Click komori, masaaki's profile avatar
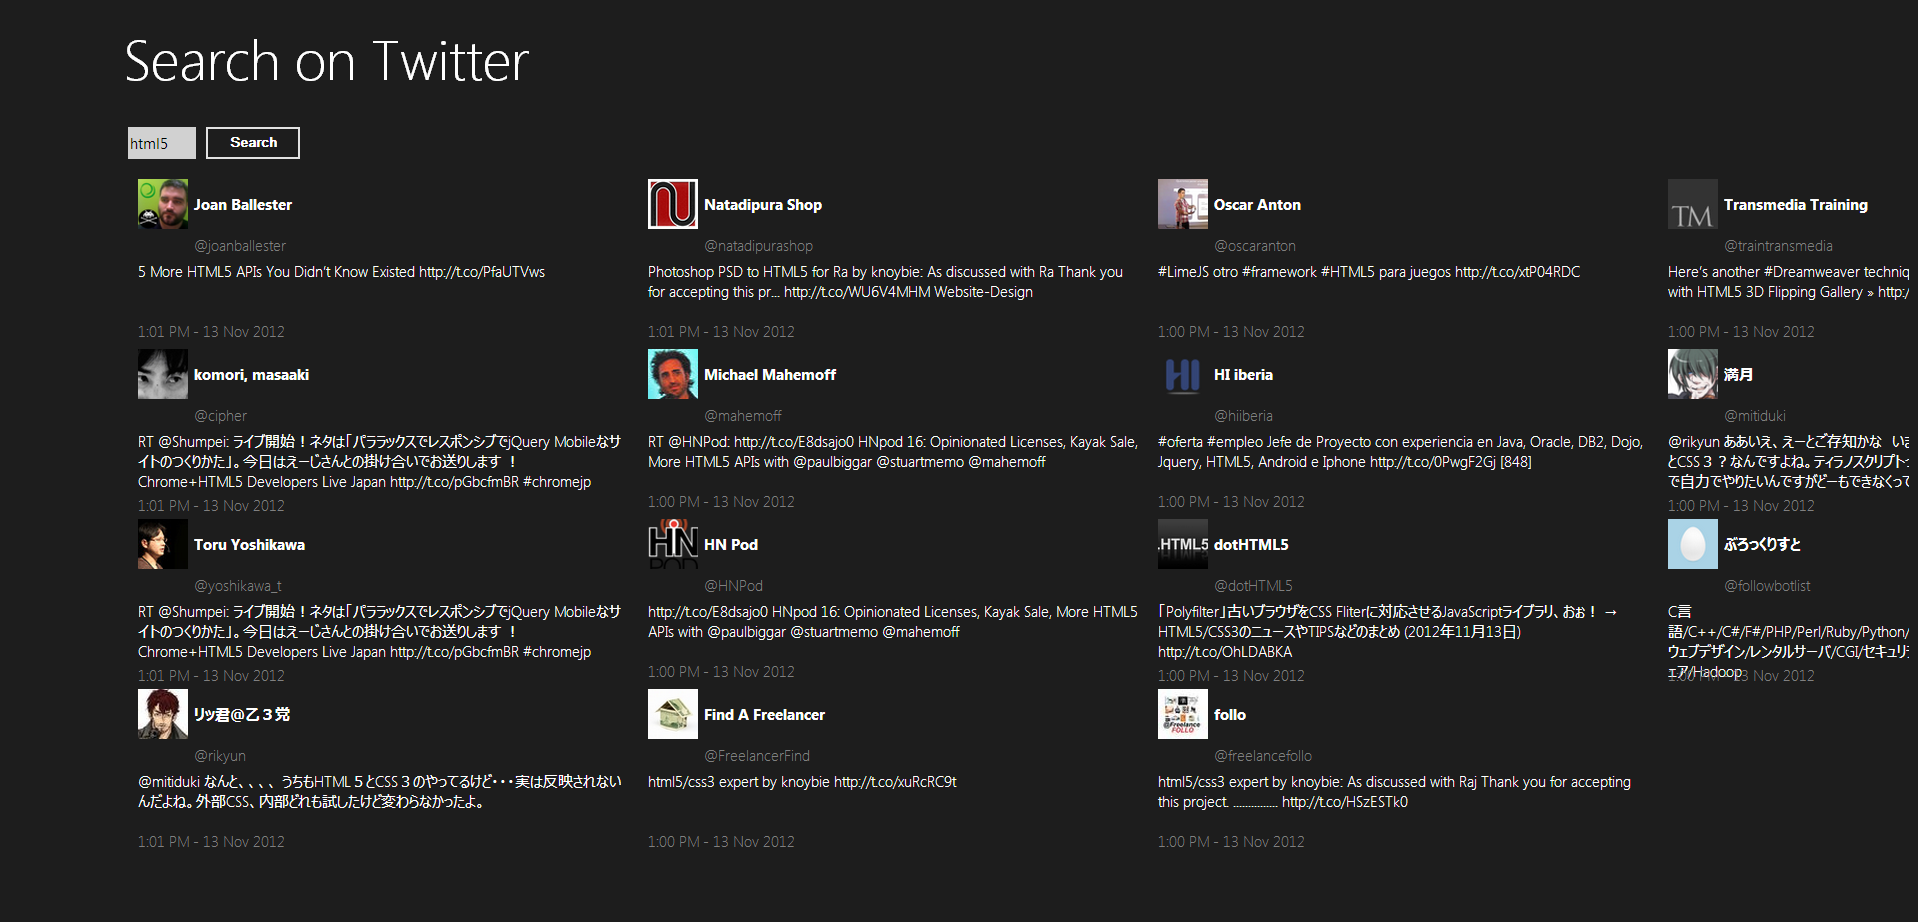 coord(162,374)
